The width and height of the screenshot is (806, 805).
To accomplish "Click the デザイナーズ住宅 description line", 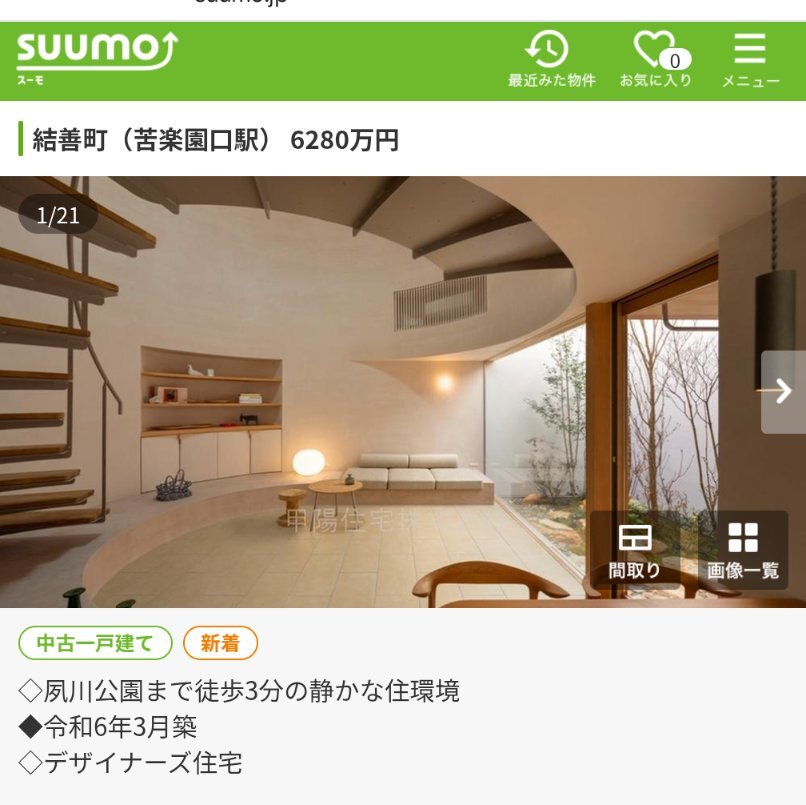I will point(131,763).
